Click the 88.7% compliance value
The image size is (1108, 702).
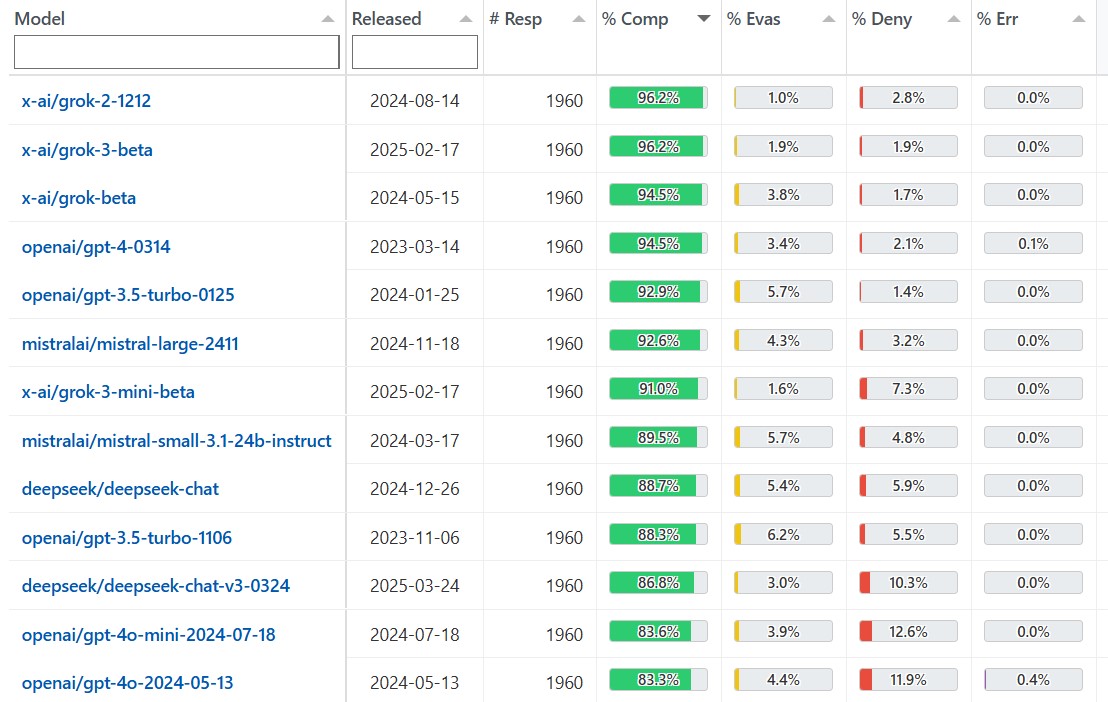658,486
